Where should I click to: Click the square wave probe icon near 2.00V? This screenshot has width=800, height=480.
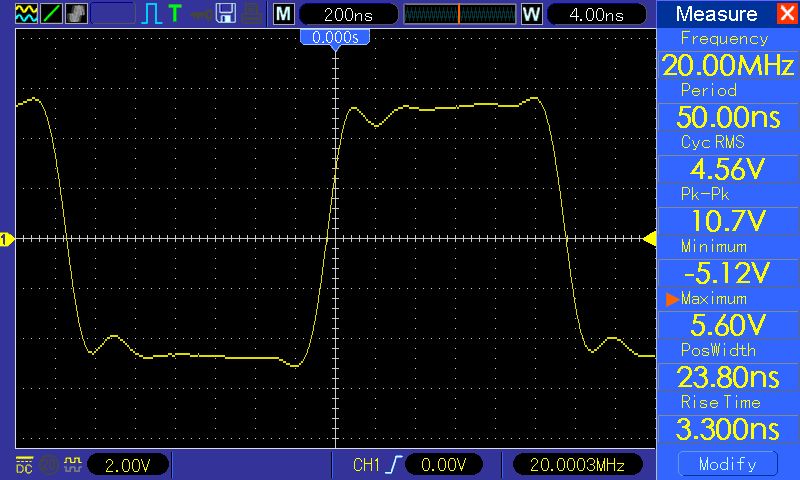click(72, 464)
